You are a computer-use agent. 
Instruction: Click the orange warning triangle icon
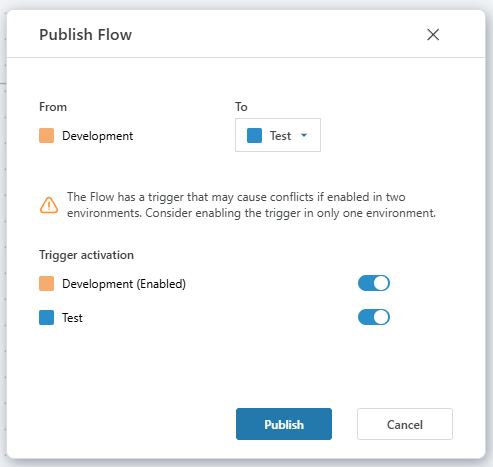[x=49, y=205]
